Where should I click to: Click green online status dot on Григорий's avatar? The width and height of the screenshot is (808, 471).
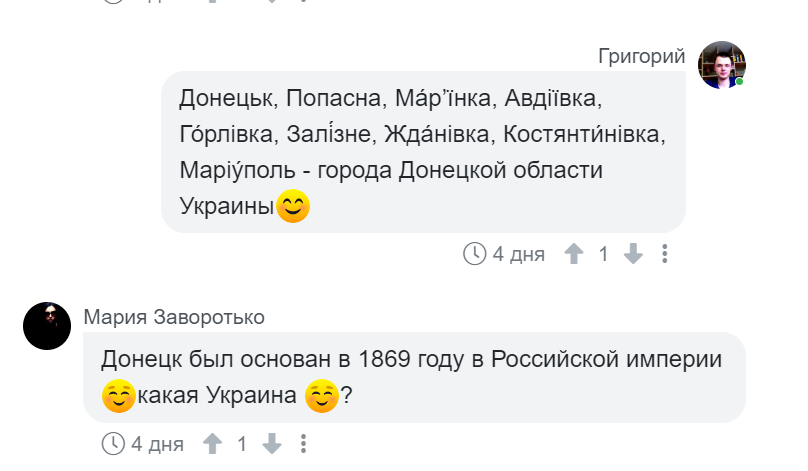coord(739,82)
